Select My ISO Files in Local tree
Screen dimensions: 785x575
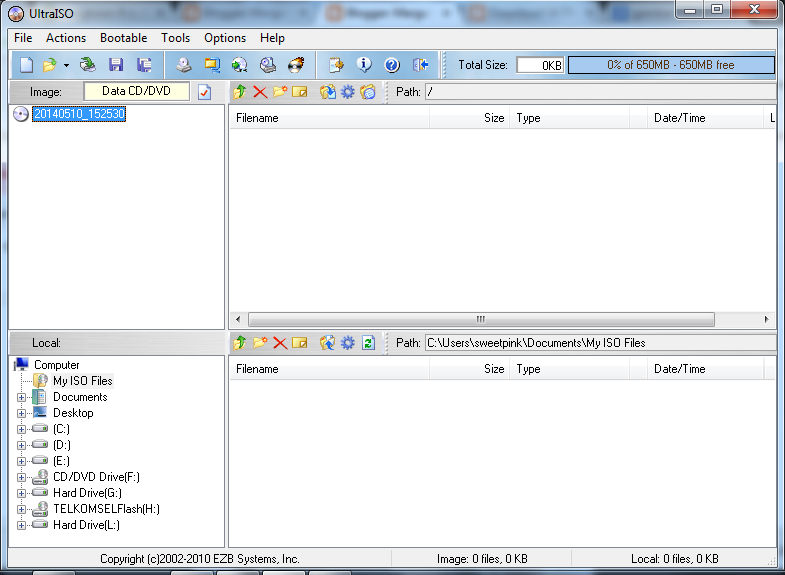point(83,381)
